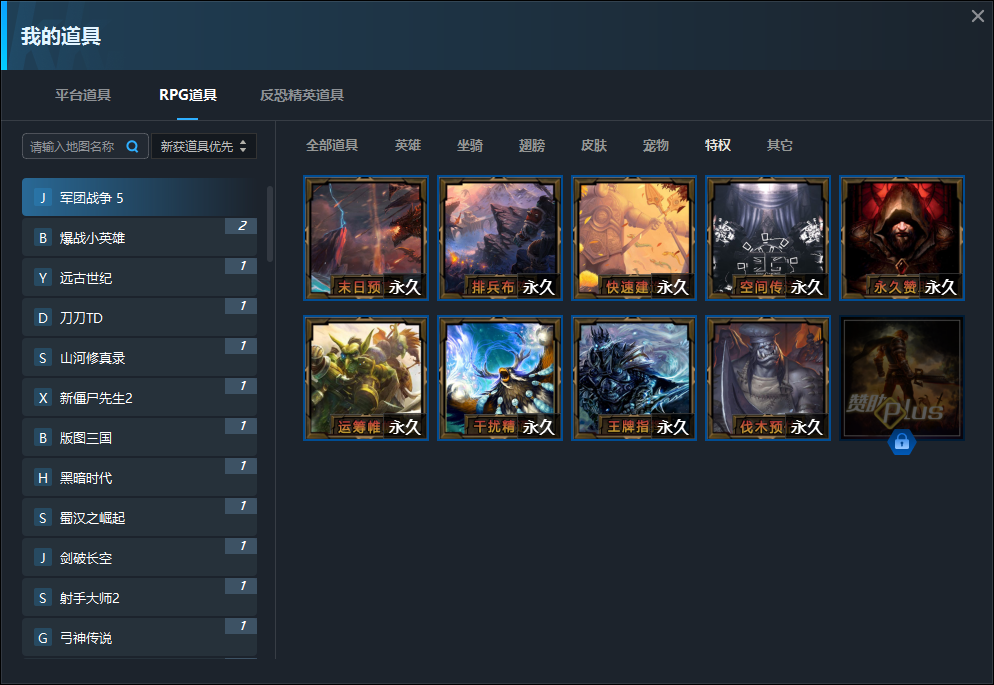Click the locked 赞助Plus item
This screenshot has height=685, width=994.
click(x=902, y=378)
